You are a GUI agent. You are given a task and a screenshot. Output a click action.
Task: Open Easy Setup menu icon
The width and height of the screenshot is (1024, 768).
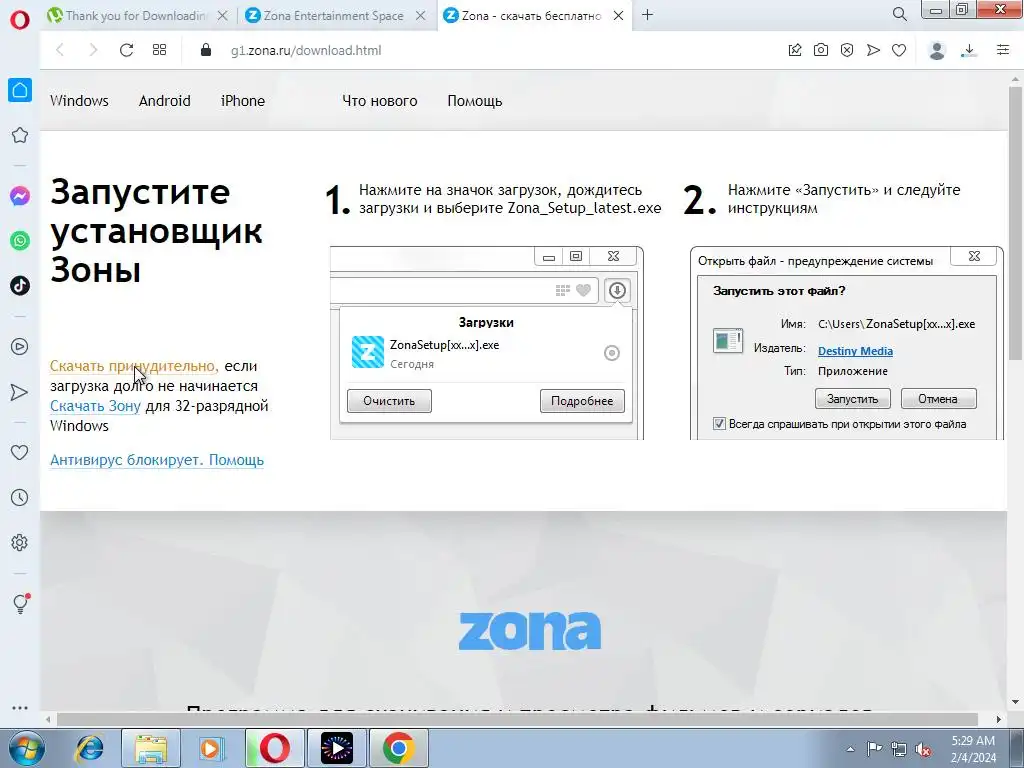click(1003, 50)
